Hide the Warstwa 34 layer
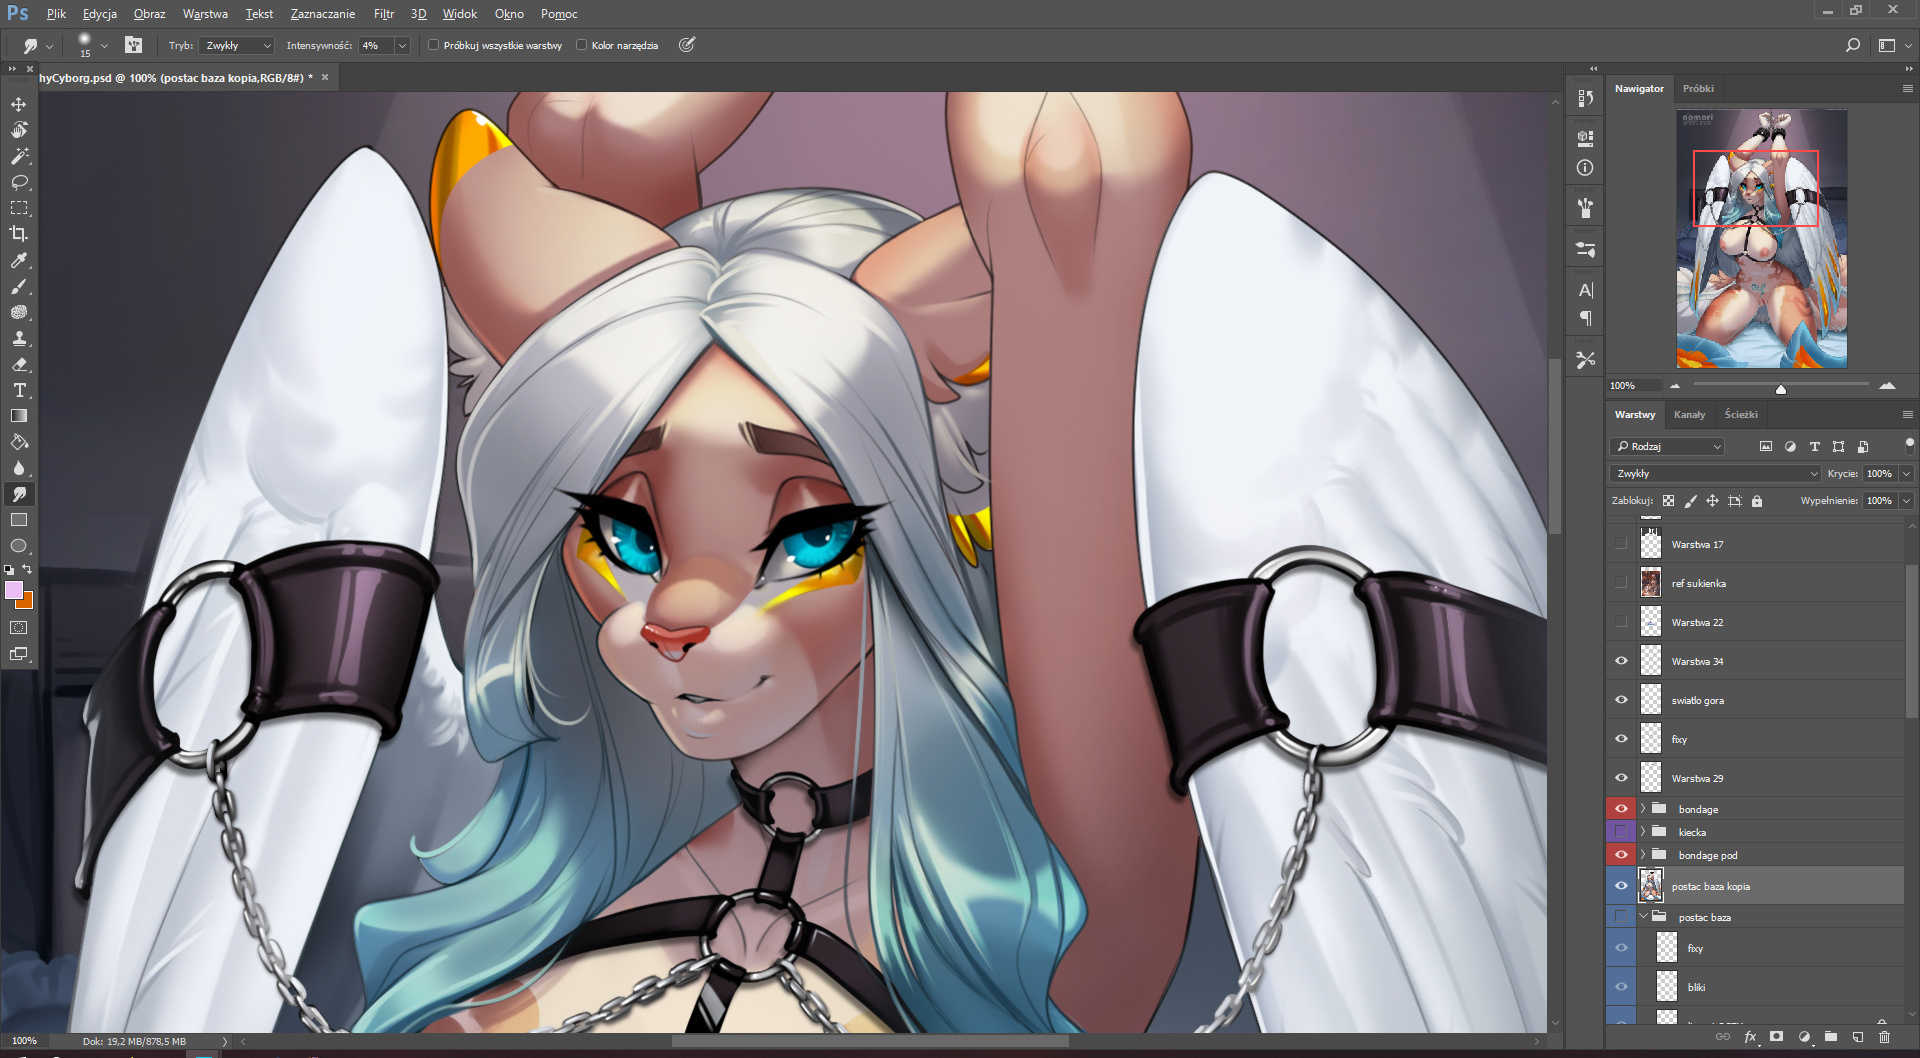 (x=1621, y=662)
